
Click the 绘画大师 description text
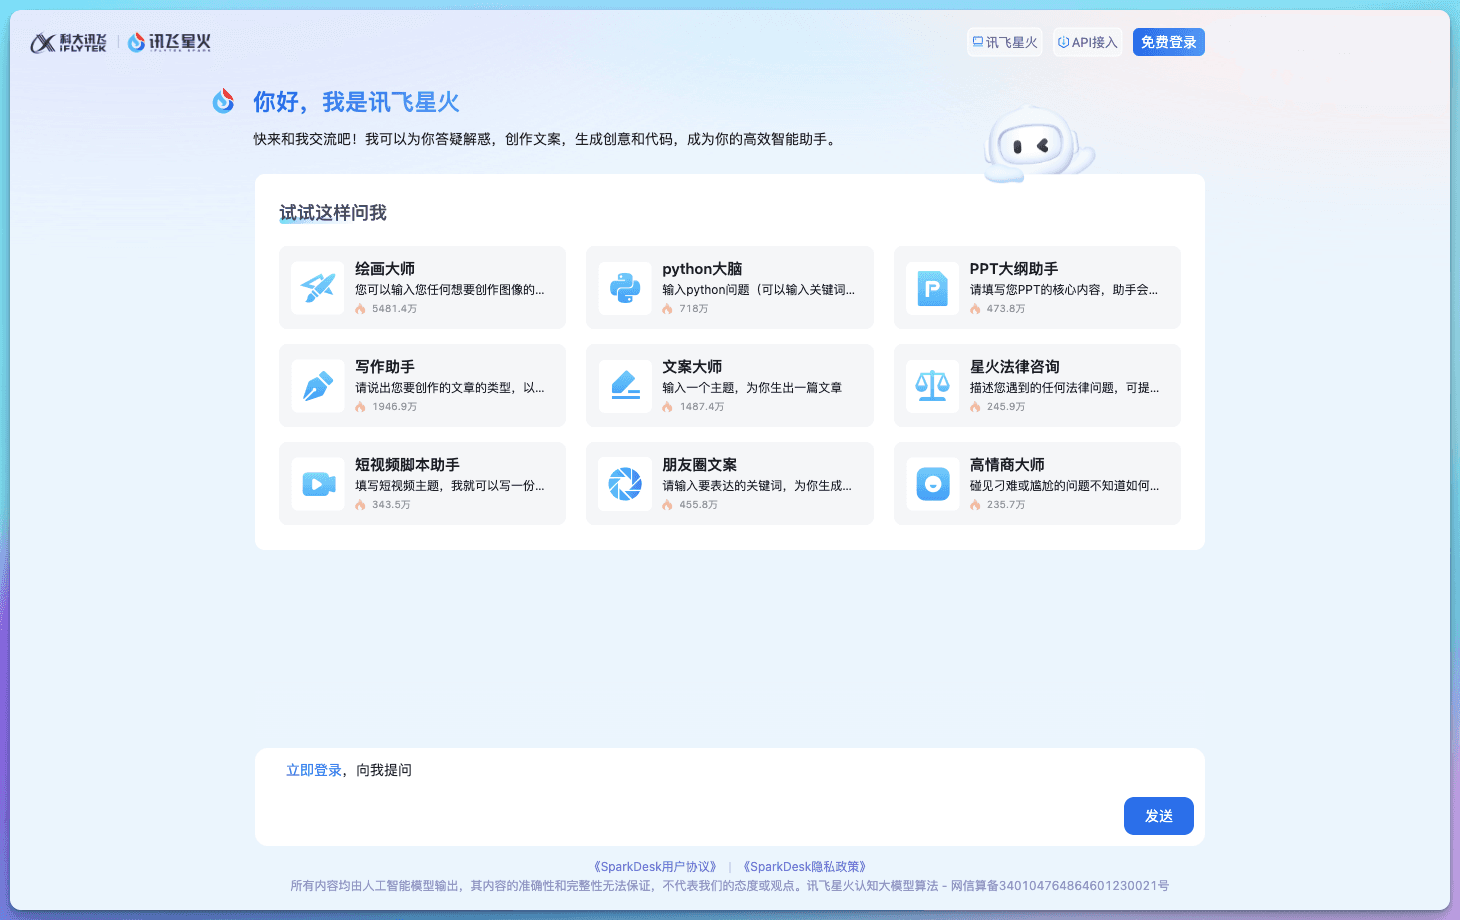(x=450, y=290)
